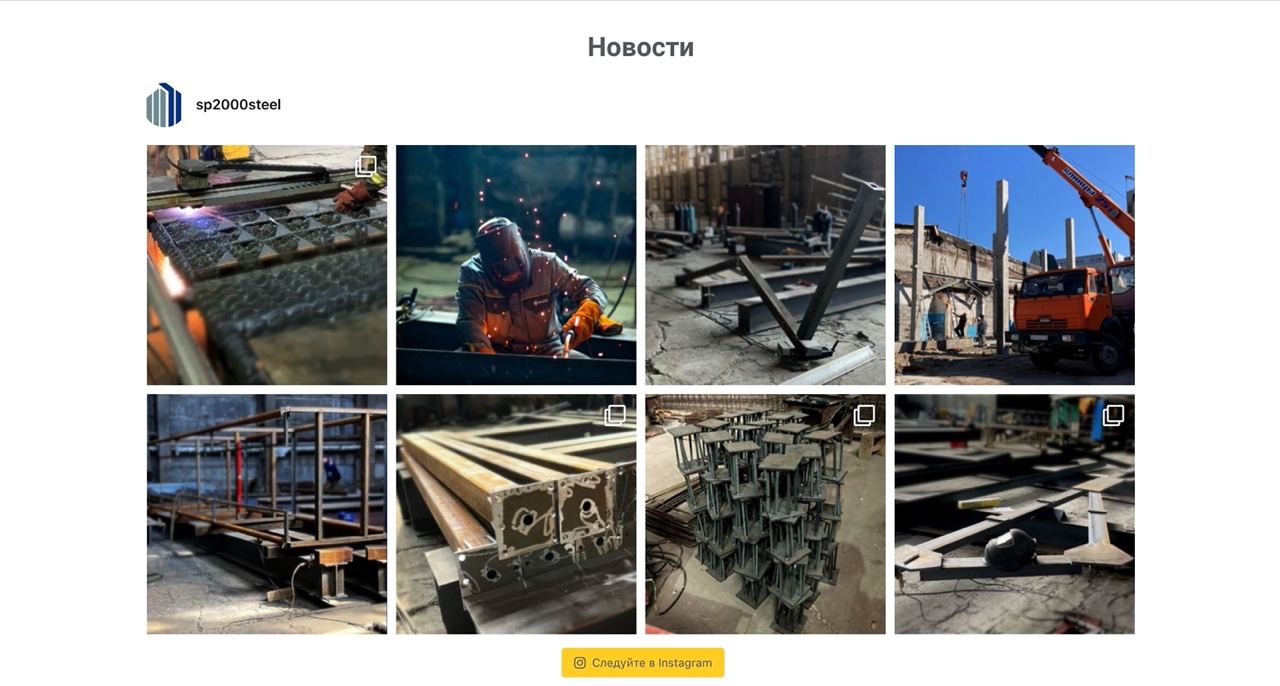Open the angled steel column photo
Image resolution: width=1280 pixels, height=686 pixels.
pos(765,265)
